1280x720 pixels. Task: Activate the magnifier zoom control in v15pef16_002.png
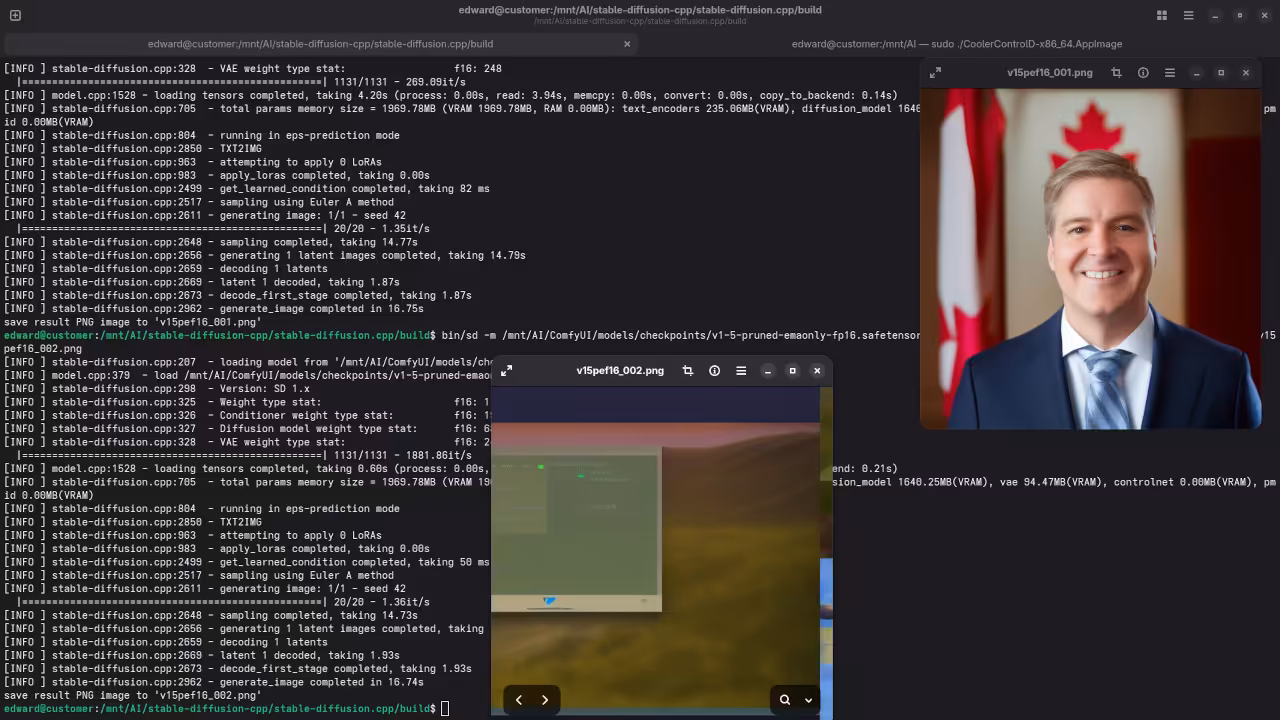(785, 699)
